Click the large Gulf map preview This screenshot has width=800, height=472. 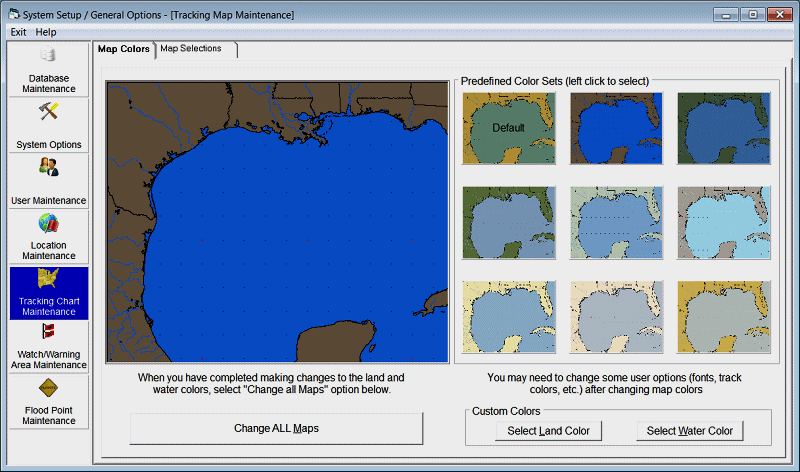[x=278, y=222]
